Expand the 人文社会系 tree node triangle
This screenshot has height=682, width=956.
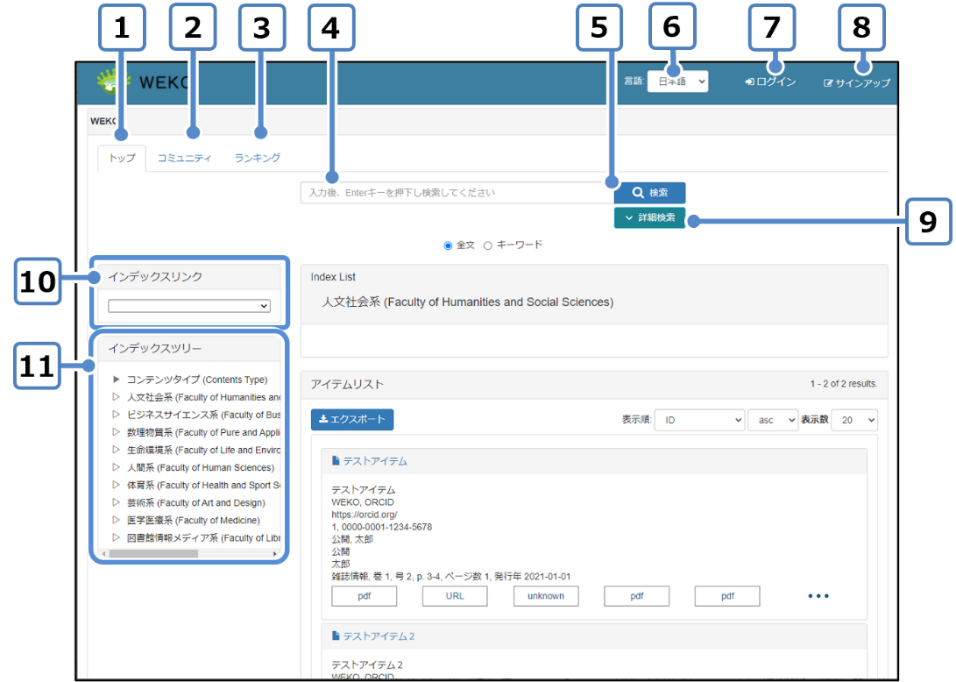pos(116,397)
